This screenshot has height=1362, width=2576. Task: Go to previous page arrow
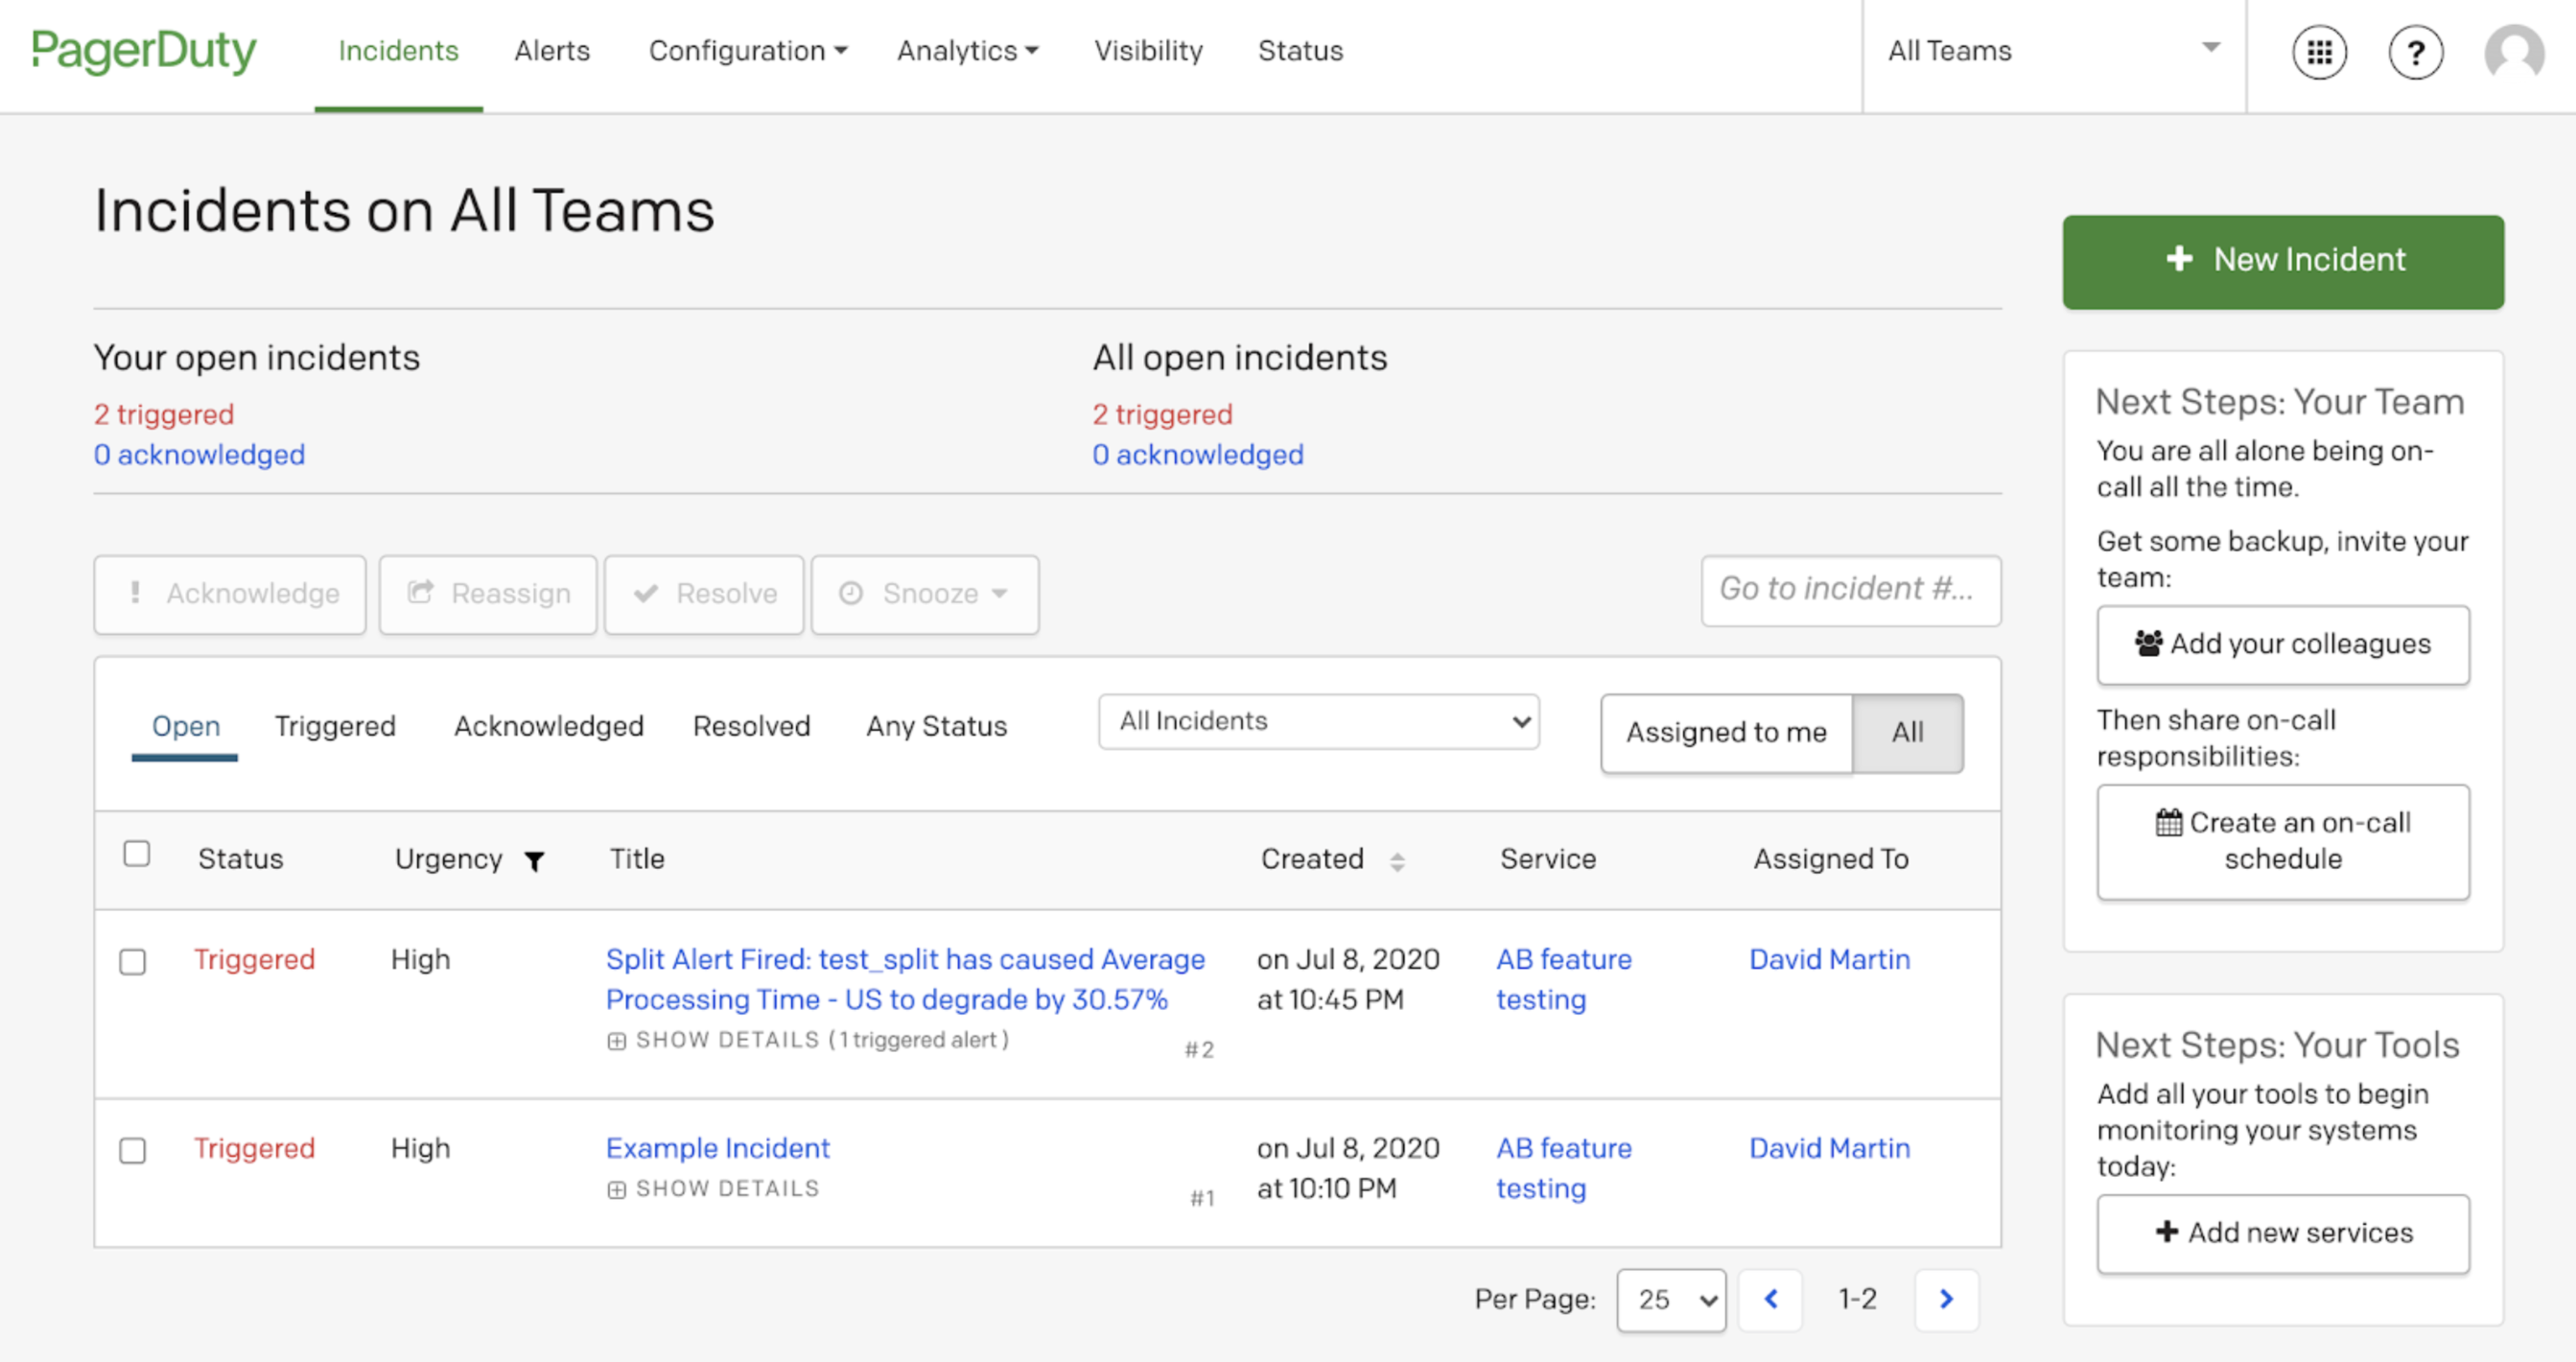1770,1299
